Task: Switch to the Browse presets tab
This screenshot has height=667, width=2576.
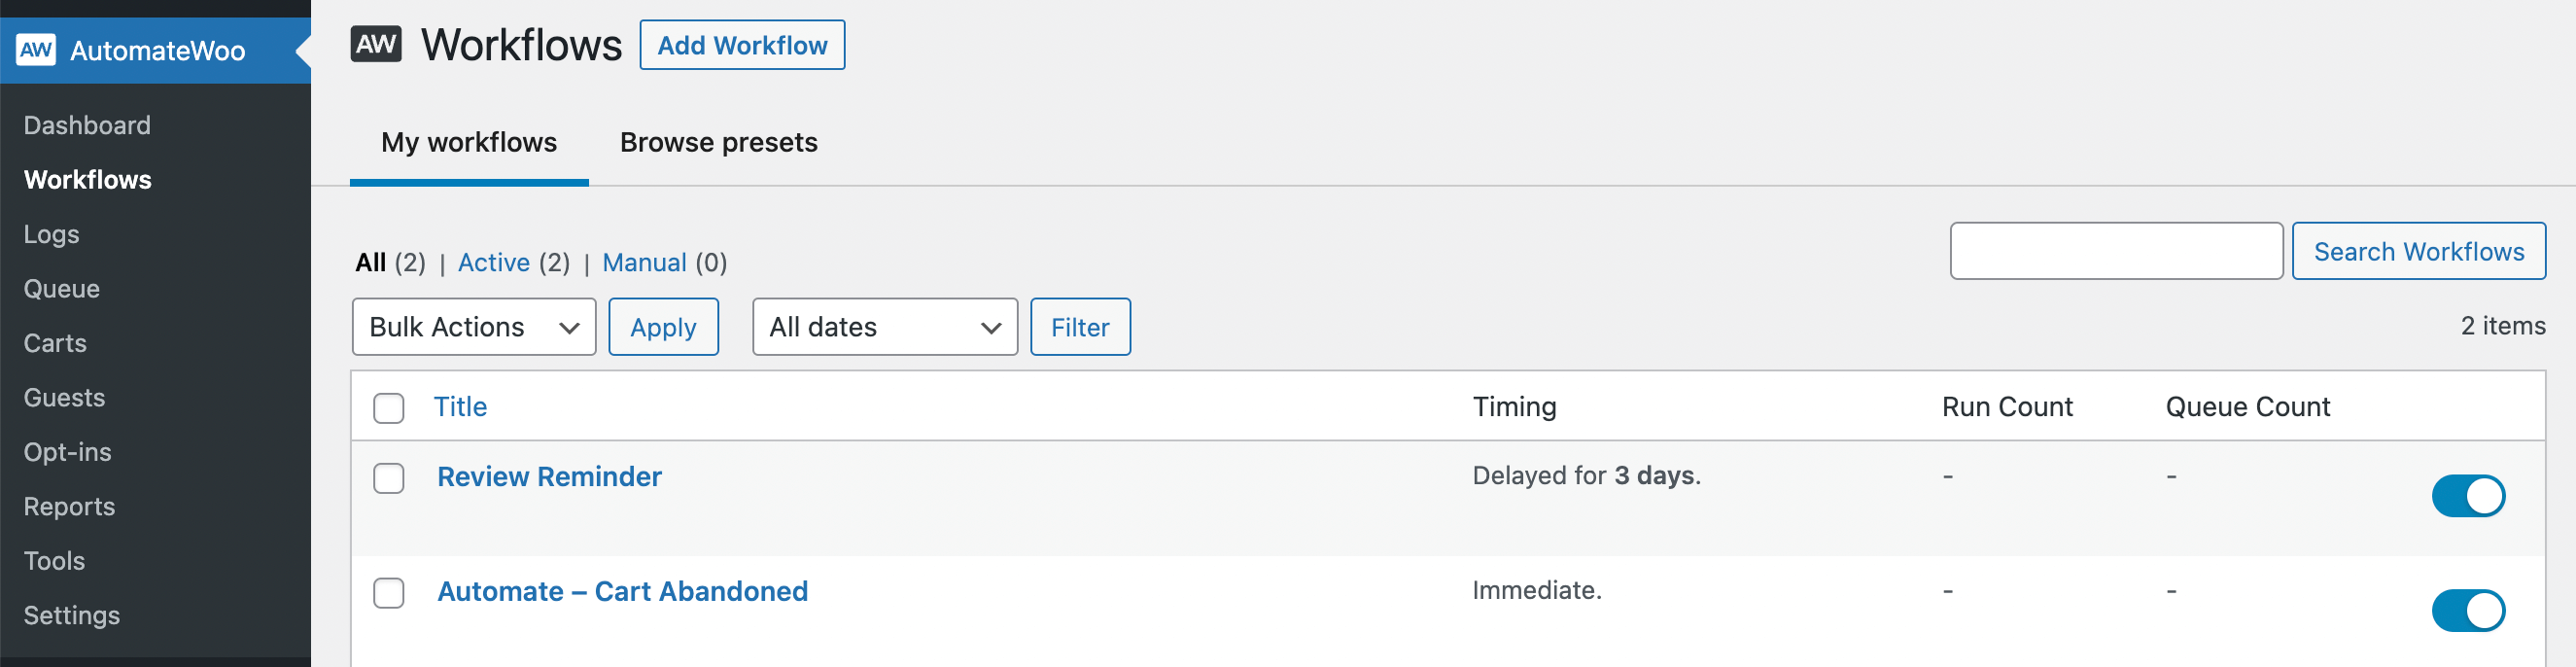Action: click(x=719, y=142)
